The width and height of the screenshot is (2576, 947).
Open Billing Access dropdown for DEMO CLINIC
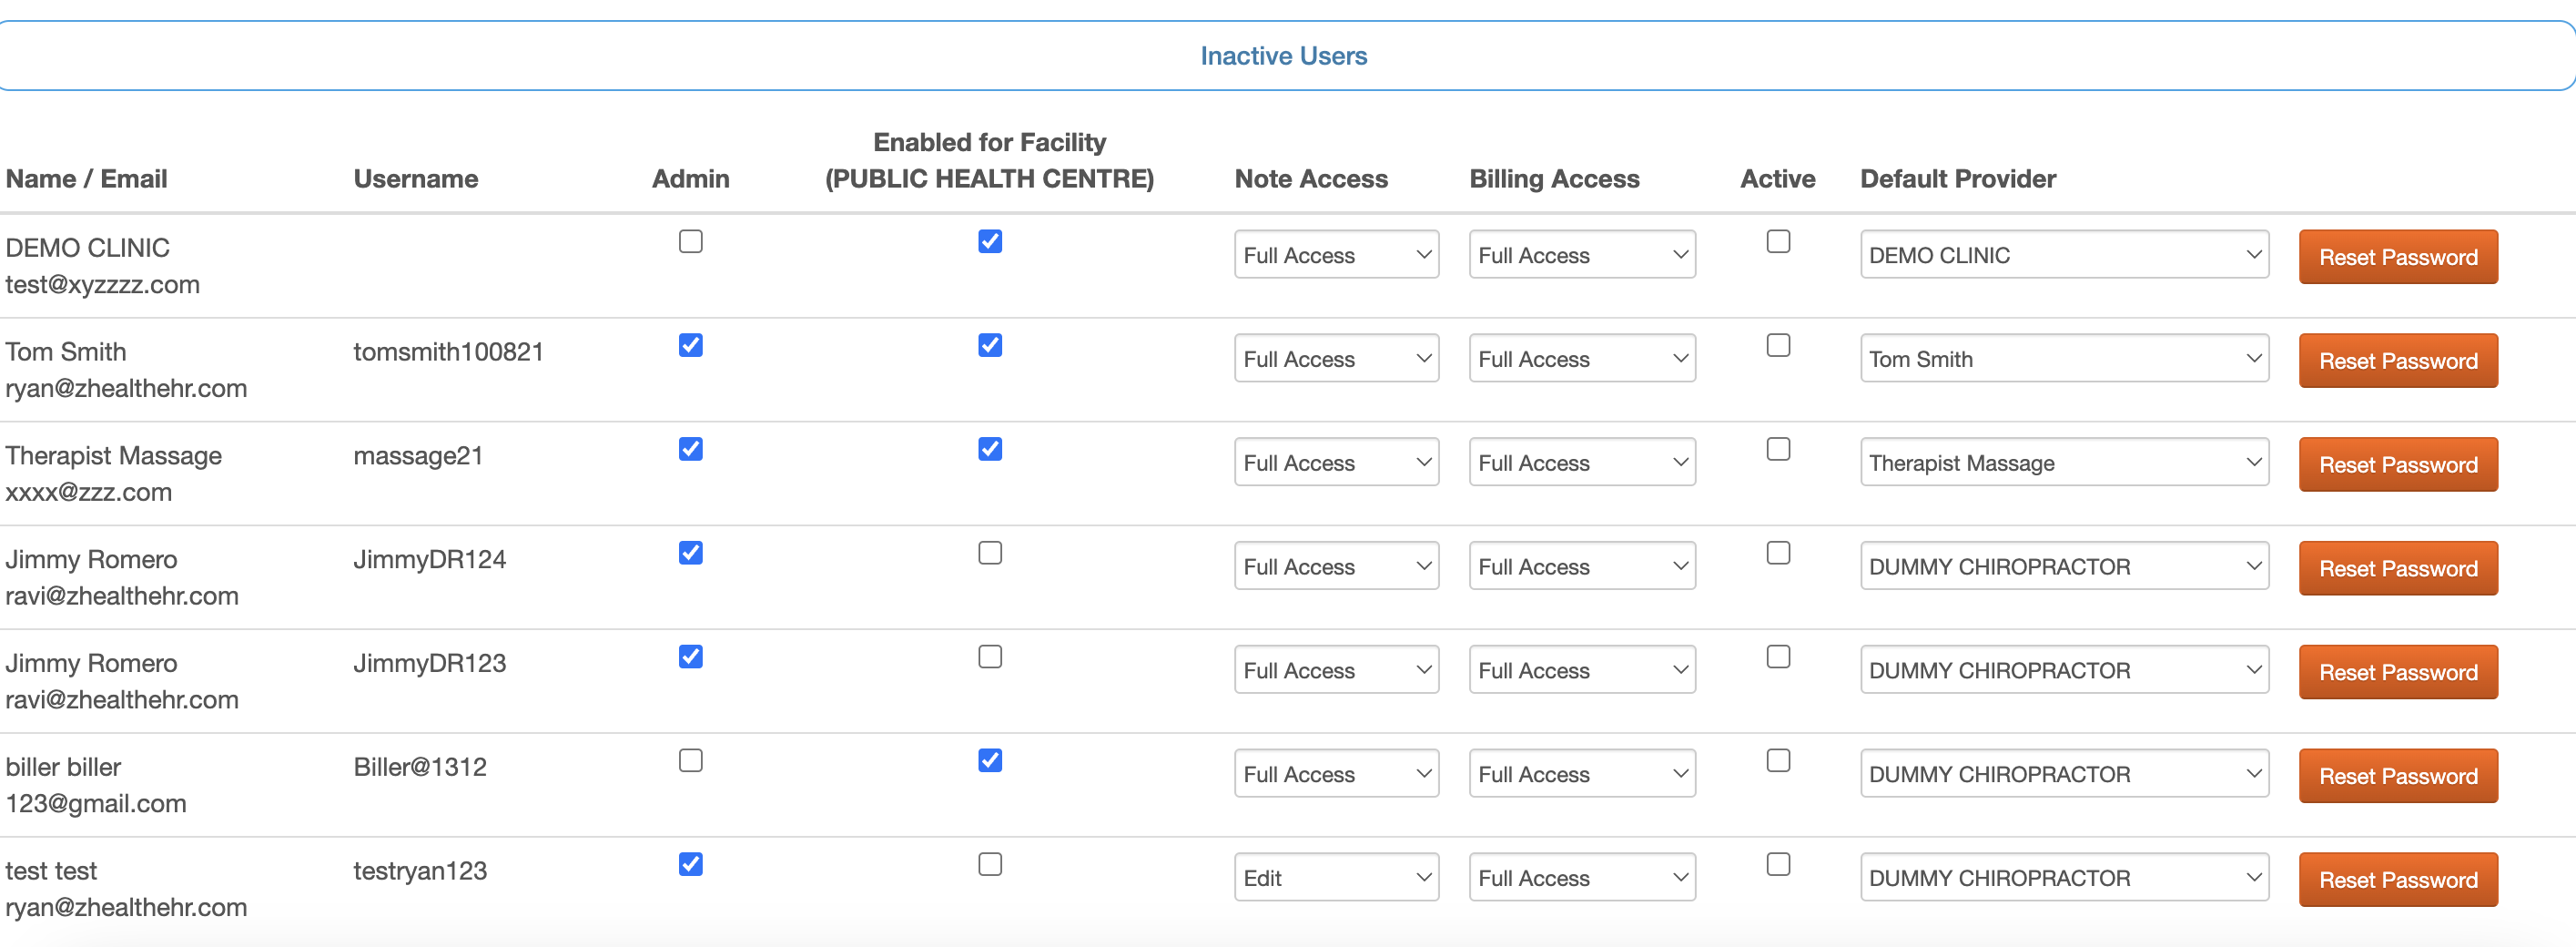click(x=1582, y=255)
